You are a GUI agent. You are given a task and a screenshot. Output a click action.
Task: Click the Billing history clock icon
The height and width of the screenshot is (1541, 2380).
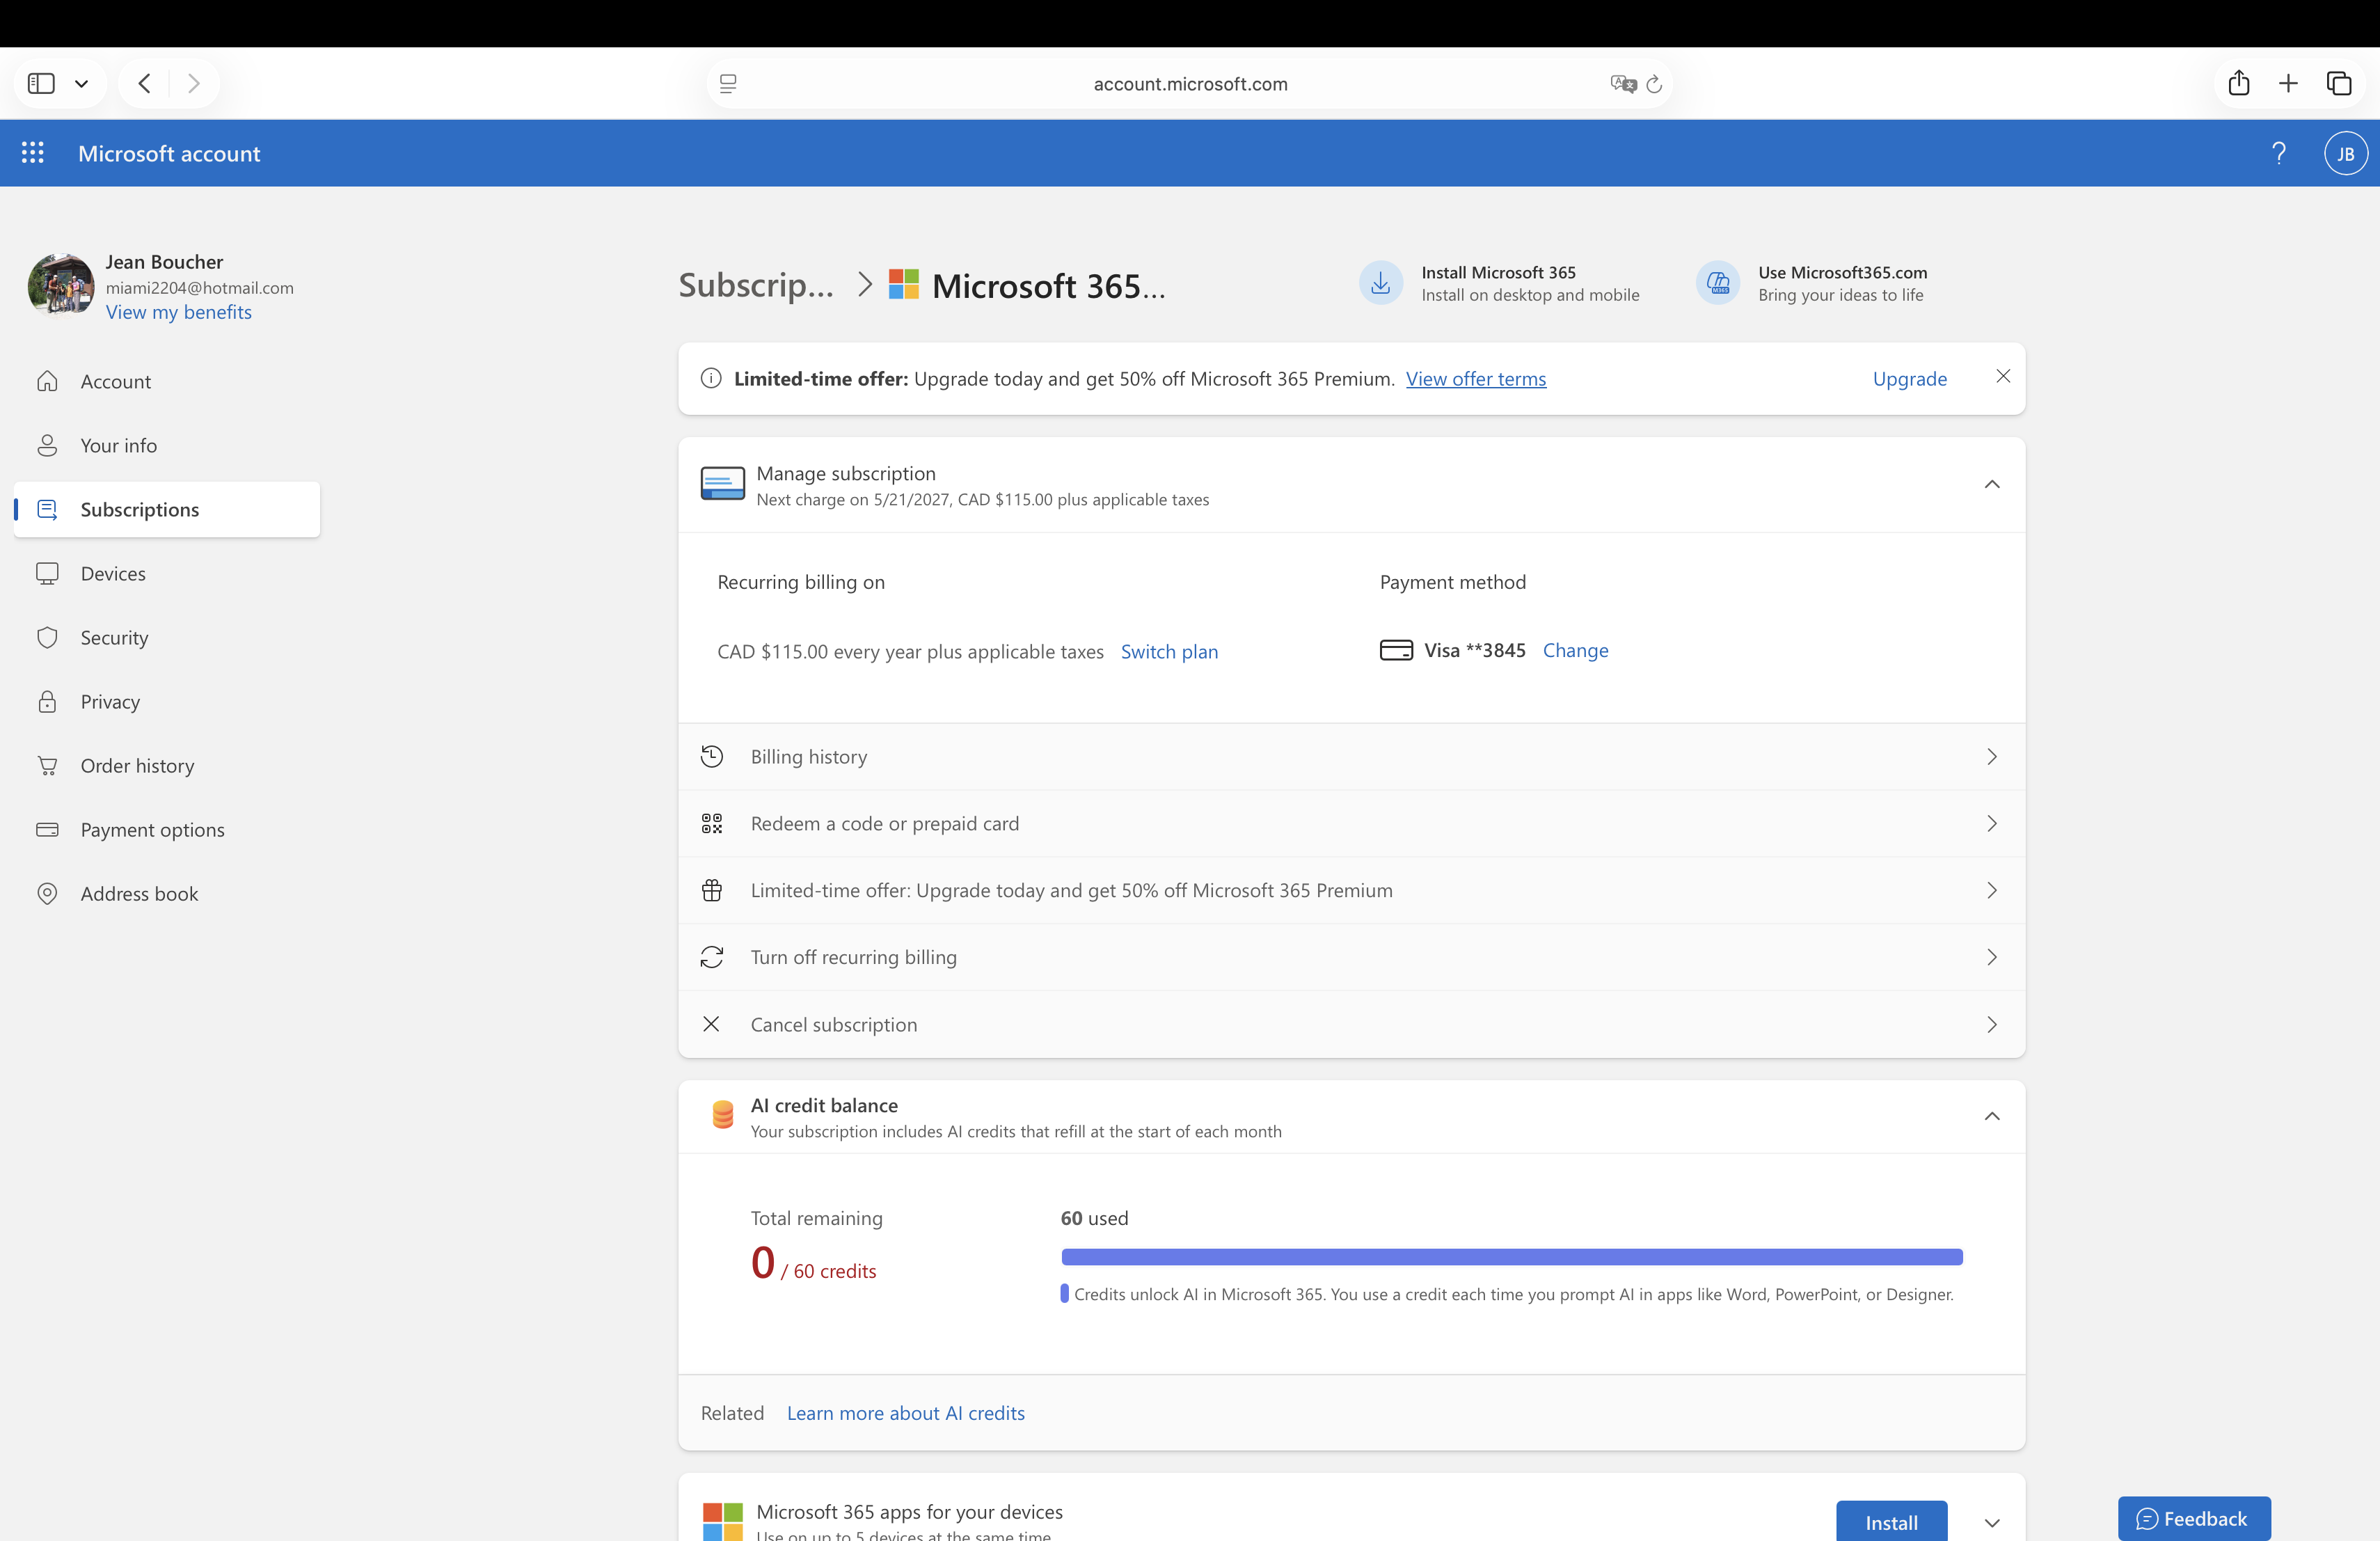coord(712,757)
